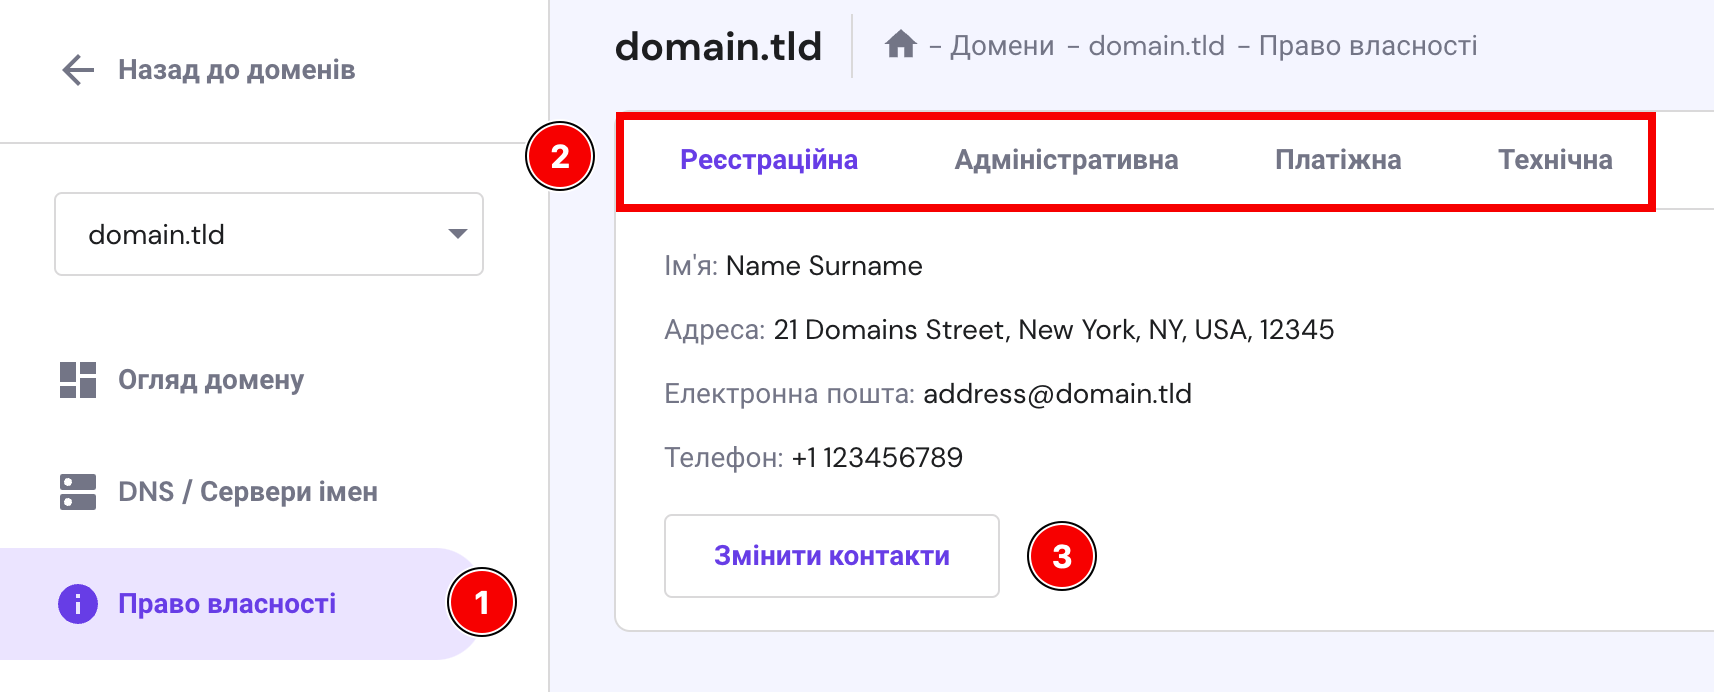Click the email address address@domain.tld
The image size is (1714, 692).
1057,394
